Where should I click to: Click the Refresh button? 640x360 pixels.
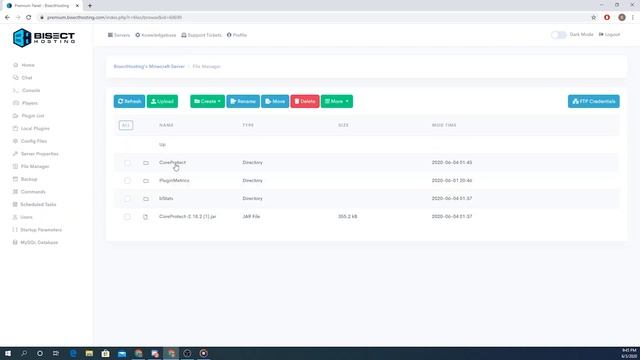pos(129,101)
